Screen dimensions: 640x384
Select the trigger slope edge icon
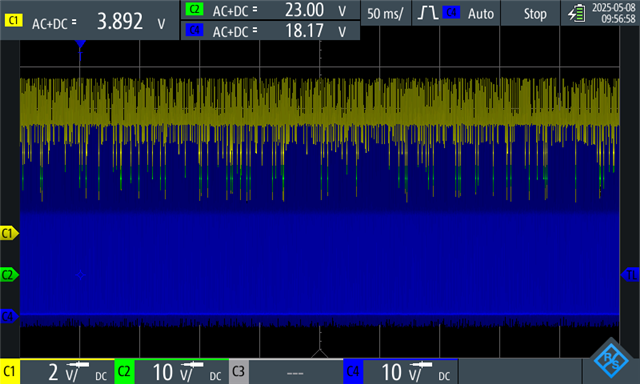[428, 13]
